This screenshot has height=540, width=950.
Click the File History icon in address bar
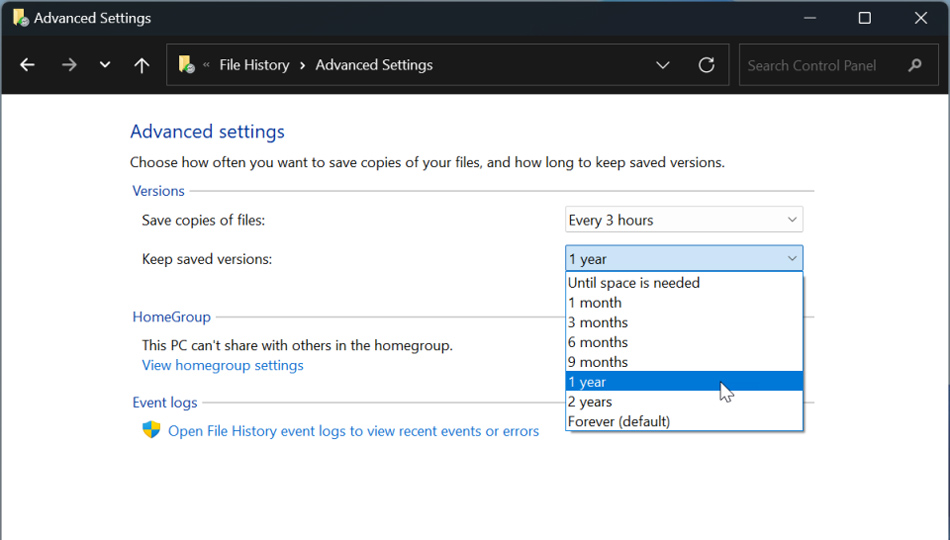[186, 65]
